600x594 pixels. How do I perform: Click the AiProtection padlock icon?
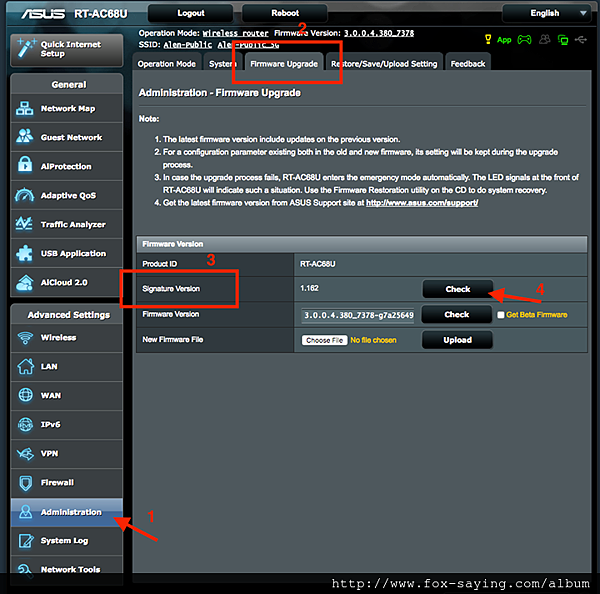pyautogui.click(x=25, y=165)
